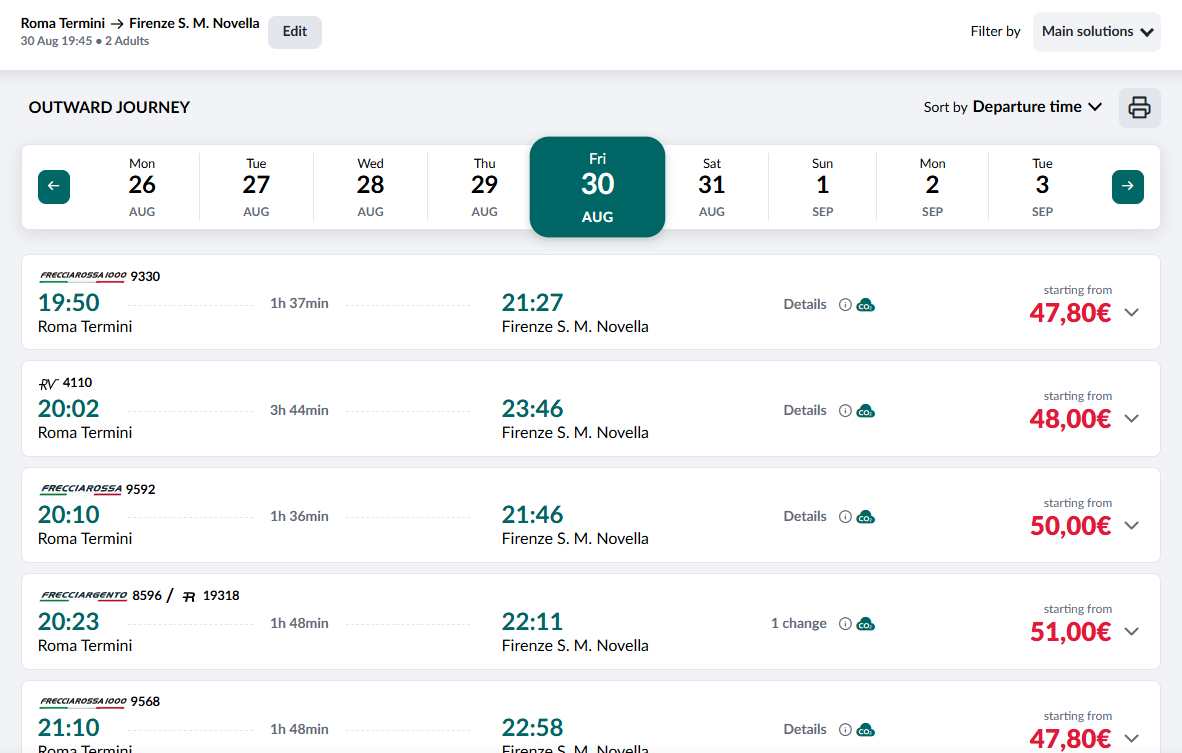Click 30 Aug 19:45 2 Adults summary
This screenshot has height=753, width=1182.
(84, 41)
